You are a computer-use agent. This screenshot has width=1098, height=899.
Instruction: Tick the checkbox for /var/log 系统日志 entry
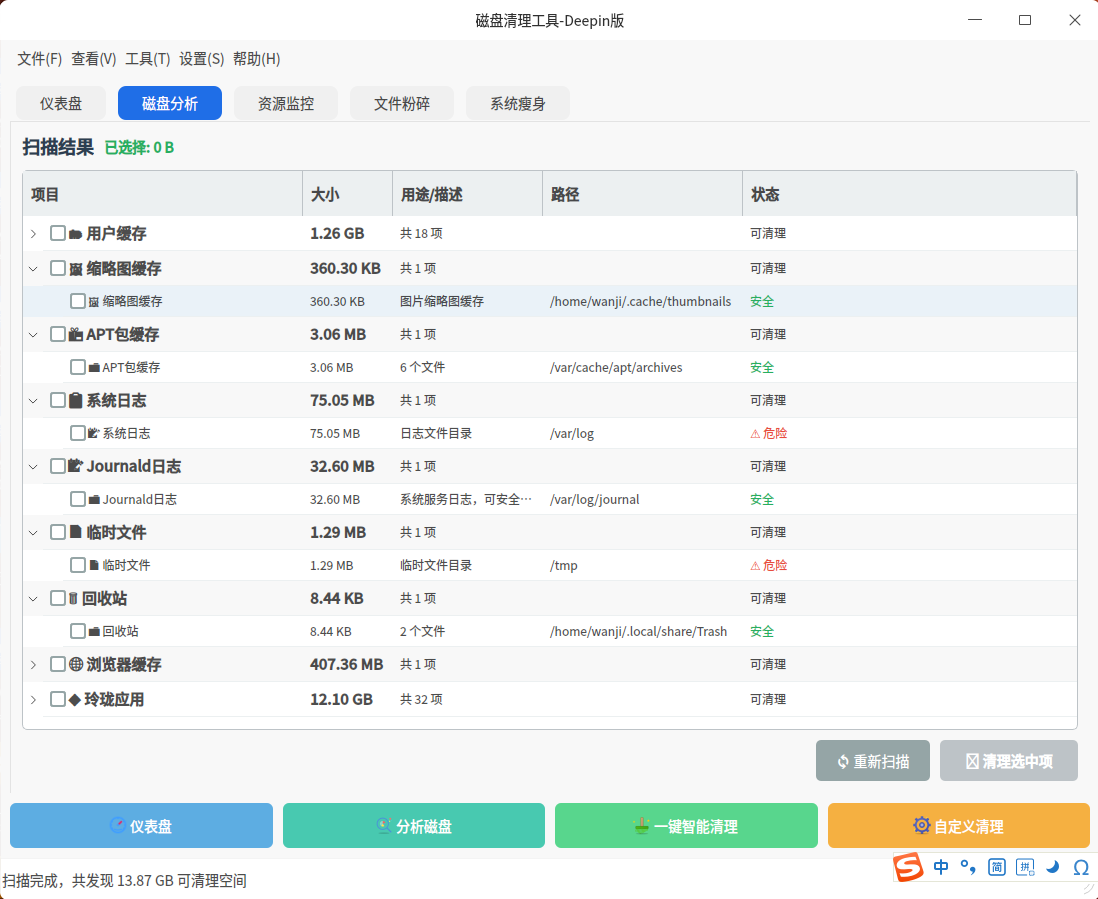pos(78,433)
